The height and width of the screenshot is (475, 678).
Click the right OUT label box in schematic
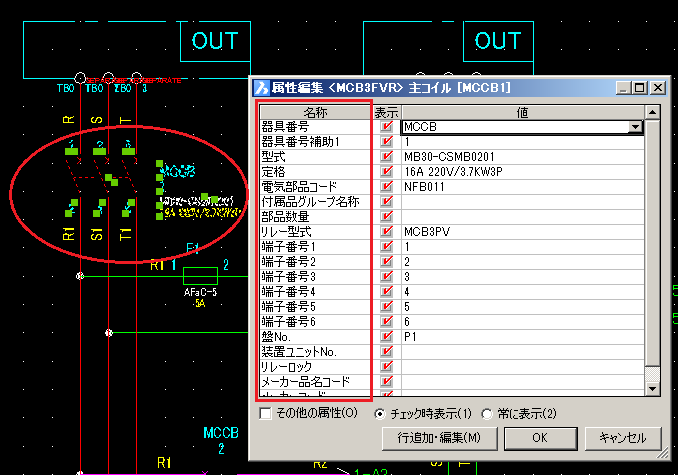(x=498, y=41)
